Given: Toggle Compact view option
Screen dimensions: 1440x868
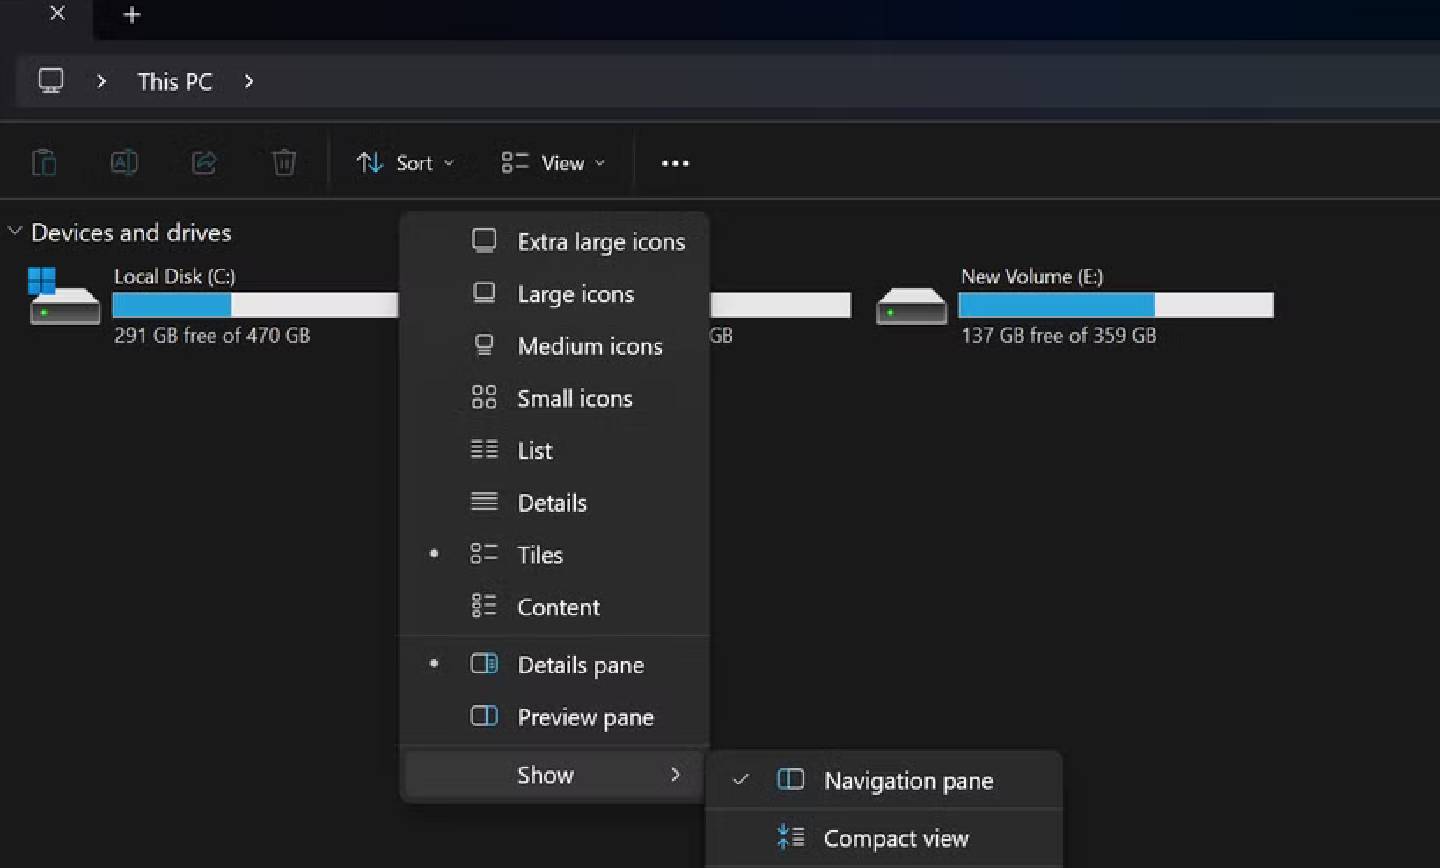Looking at the screenshot, I should [884, 838].
